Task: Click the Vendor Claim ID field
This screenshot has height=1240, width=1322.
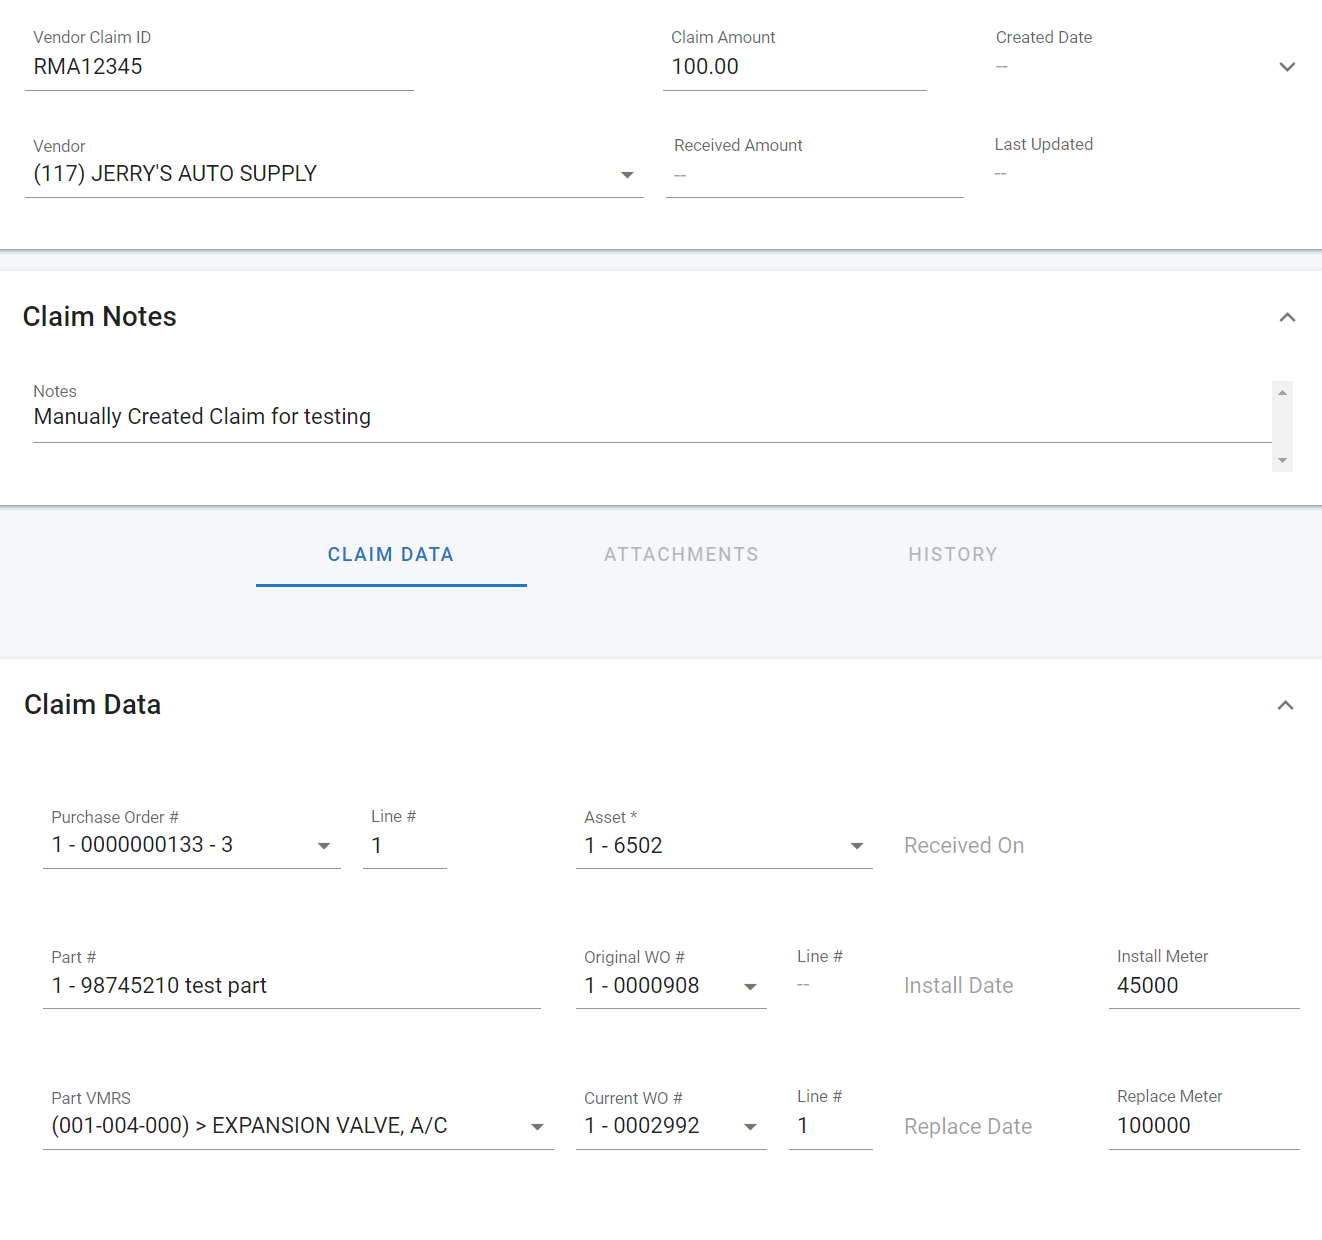Action: (218, 67)
